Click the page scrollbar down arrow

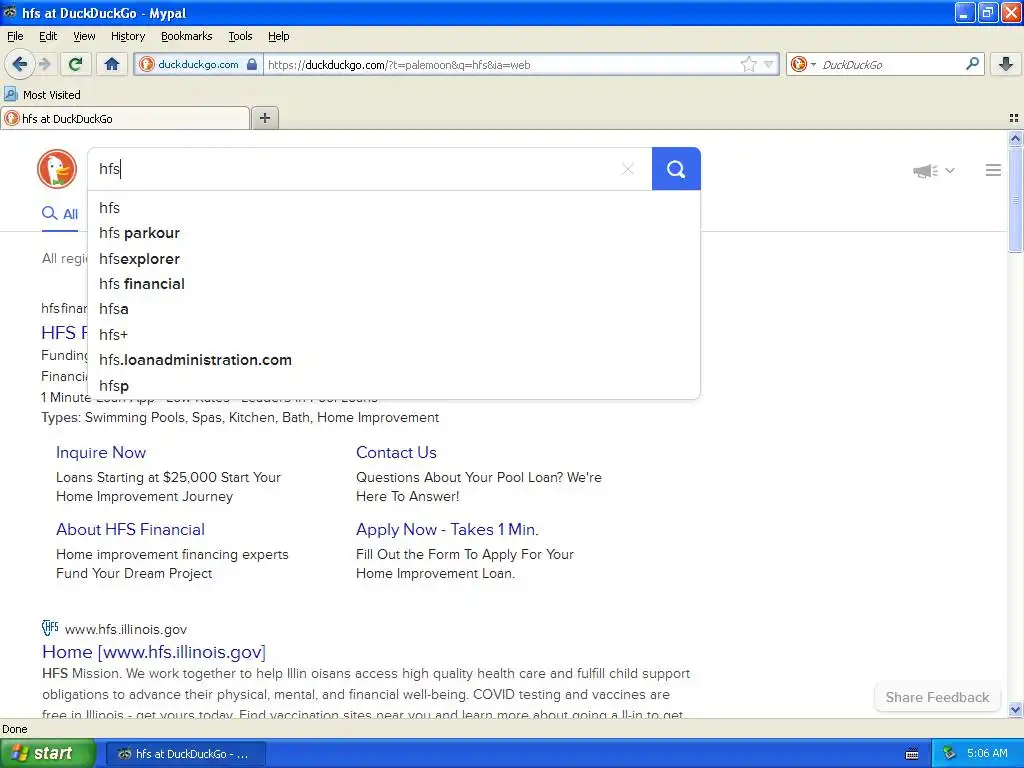pos(1015,709)
